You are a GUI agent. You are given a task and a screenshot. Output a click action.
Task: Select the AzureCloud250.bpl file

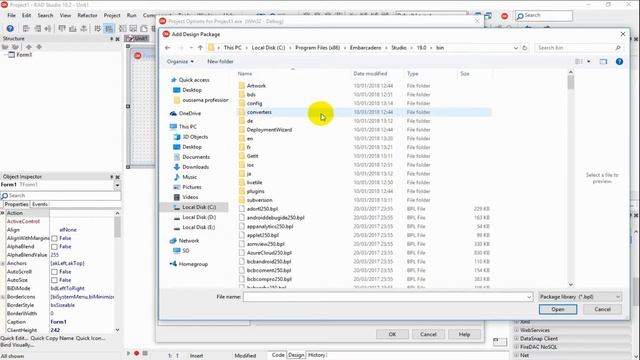[269, 253]
